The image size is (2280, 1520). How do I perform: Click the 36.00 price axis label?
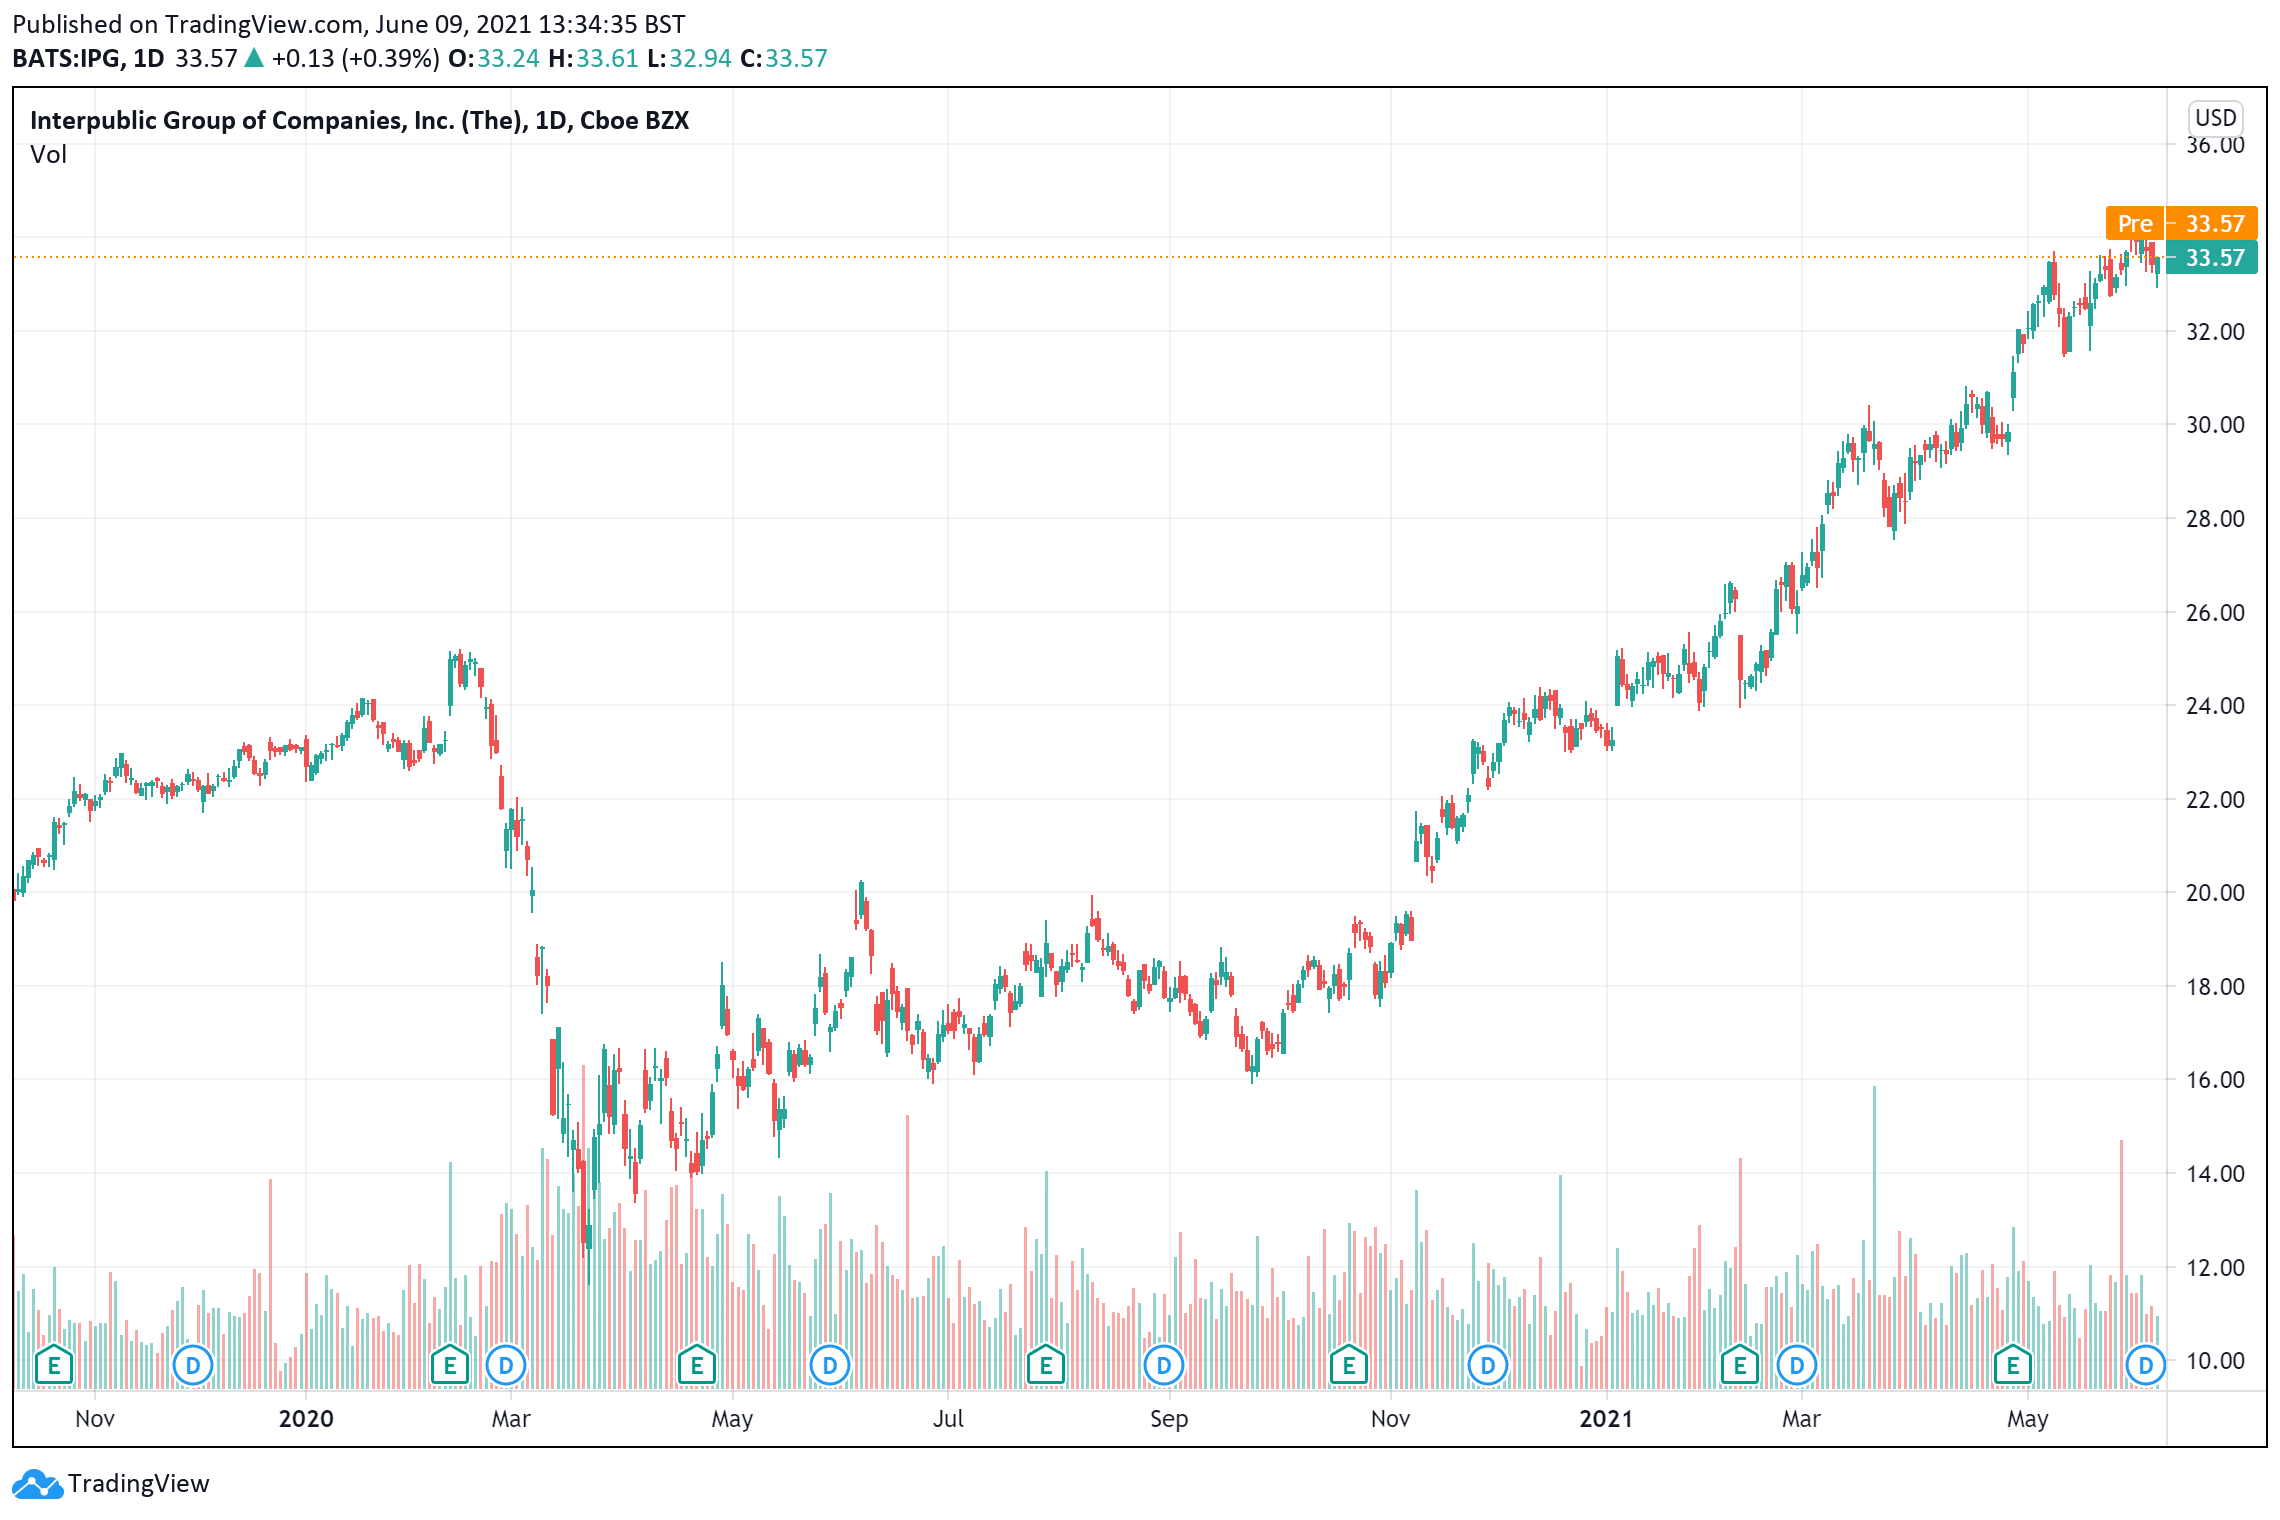[2215, 145]
